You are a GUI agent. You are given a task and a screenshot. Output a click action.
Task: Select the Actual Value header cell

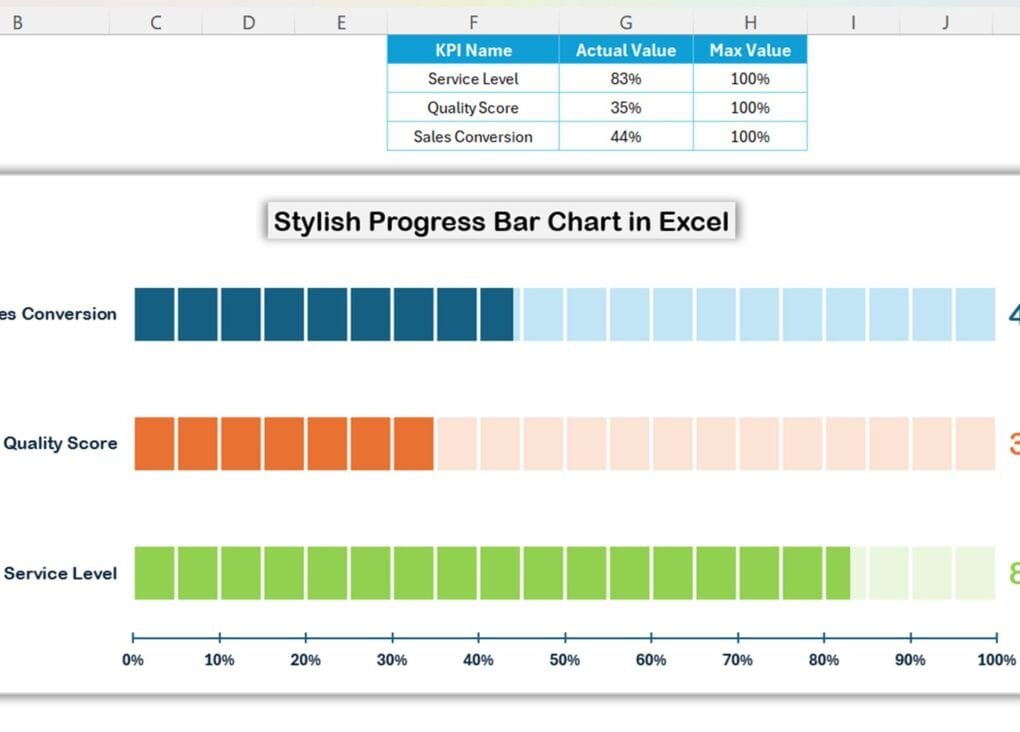pyautogui.click(x=626, y=50)
